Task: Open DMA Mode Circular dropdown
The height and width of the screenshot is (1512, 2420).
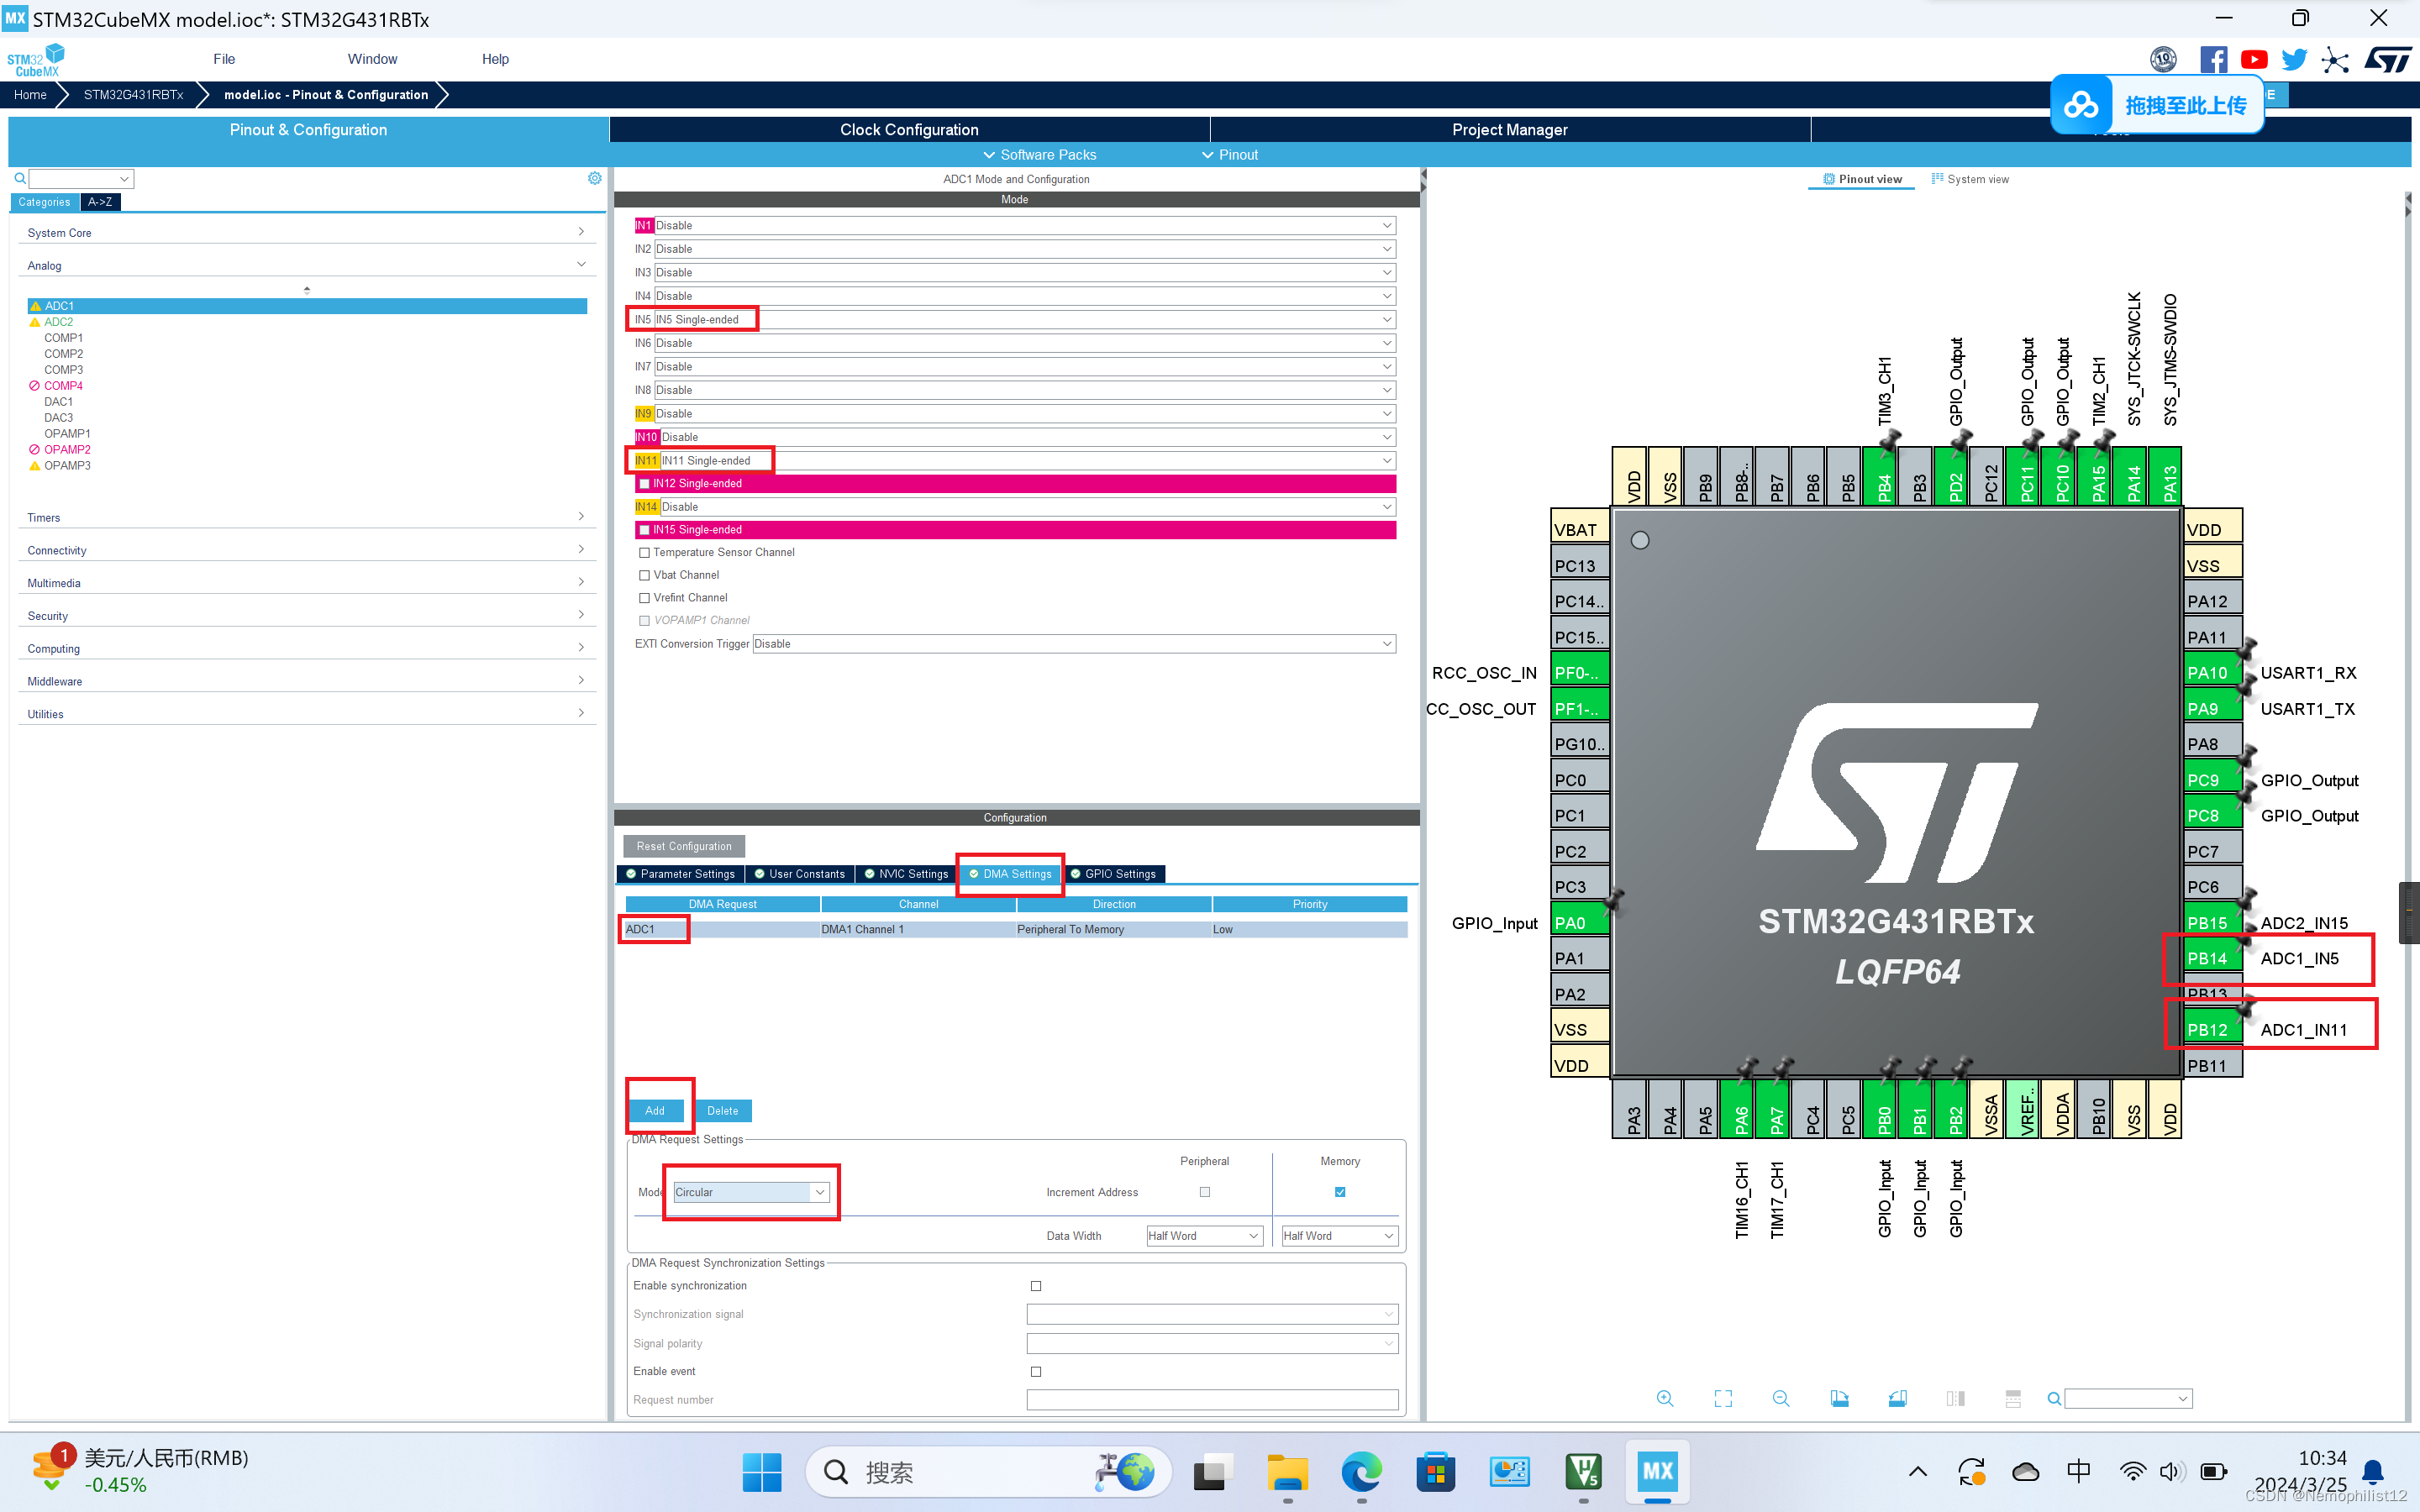Action: point(751,1192)
